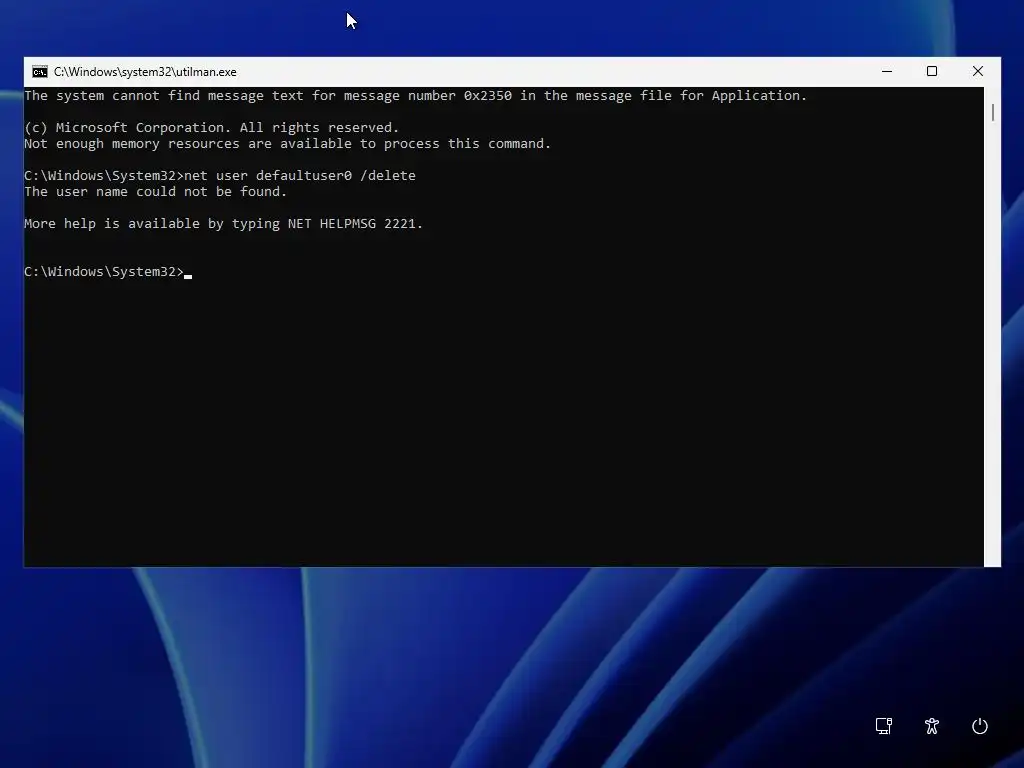Click the '(c) Microsoft Corporation' copyright line
The height and width of the screenshot is (768, 1024).
(x=212, y=127)
